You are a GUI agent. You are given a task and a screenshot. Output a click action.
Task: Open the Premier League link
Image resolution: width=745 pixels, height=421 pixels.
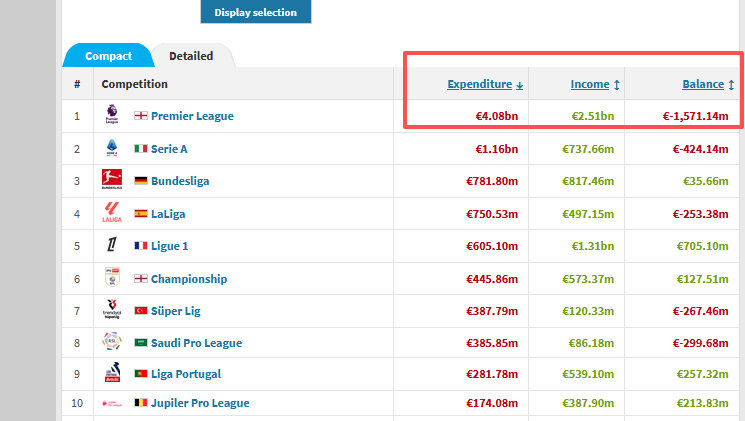pos(192,116)
